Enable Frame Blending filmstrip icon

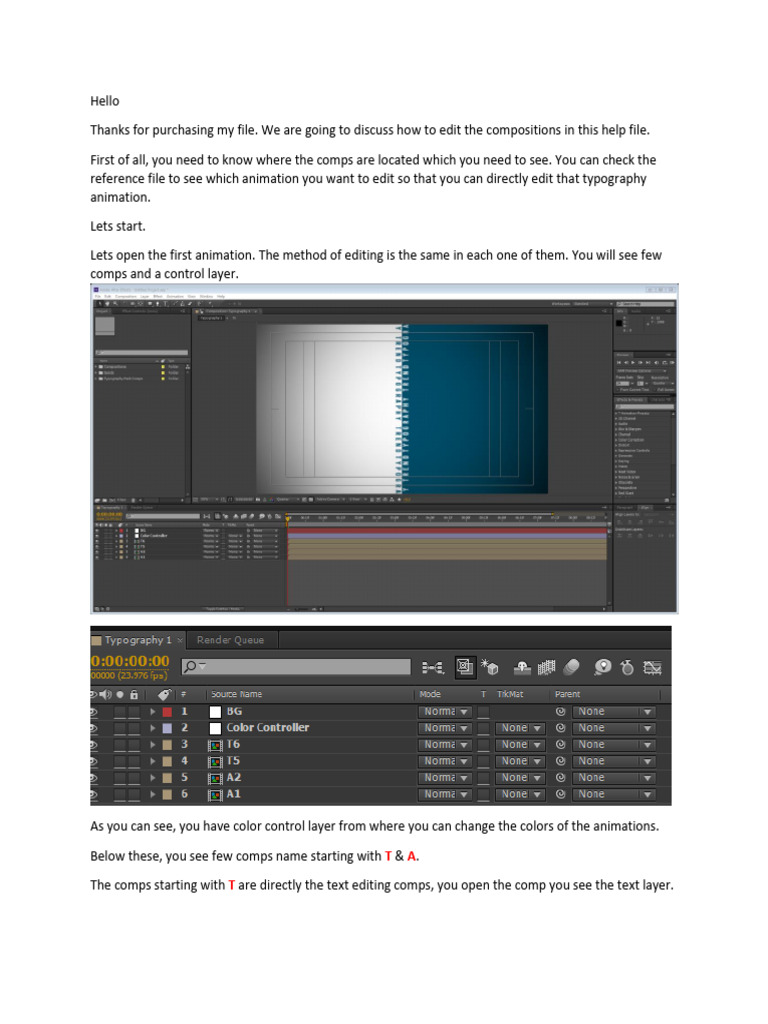tap(546, 667)
